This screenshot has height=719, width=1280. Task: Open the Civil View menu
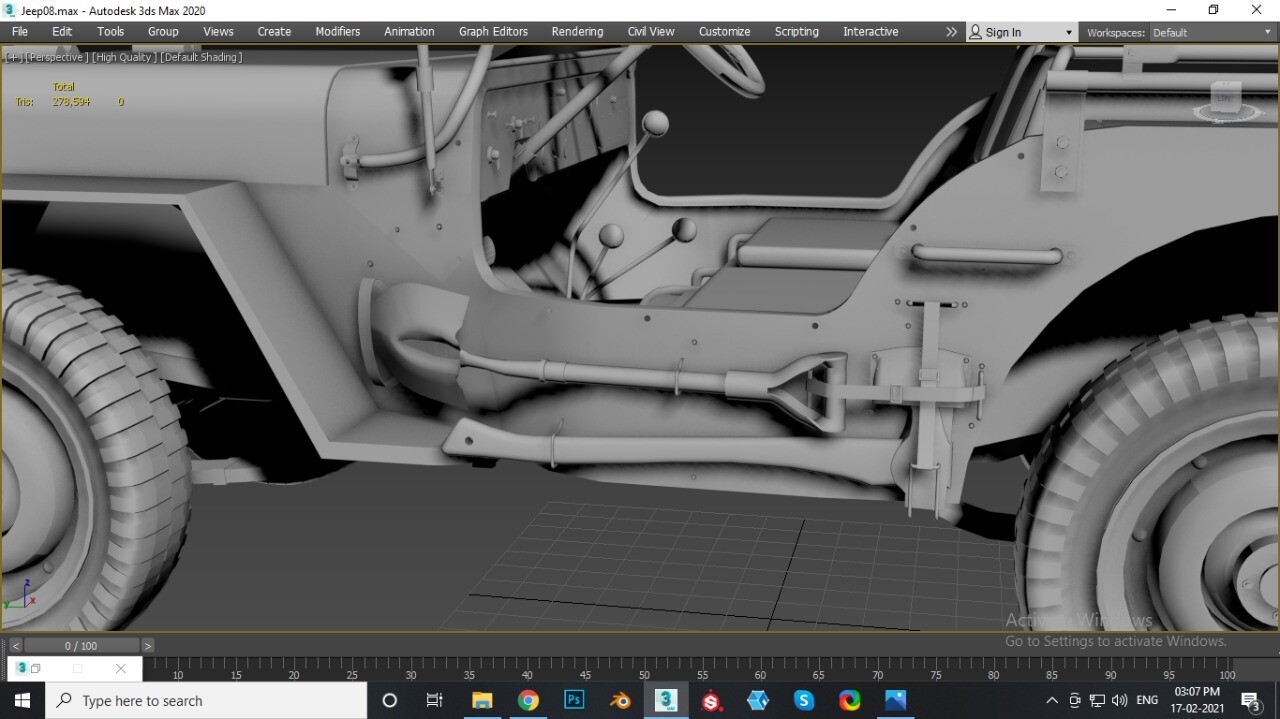coord(651,32)
